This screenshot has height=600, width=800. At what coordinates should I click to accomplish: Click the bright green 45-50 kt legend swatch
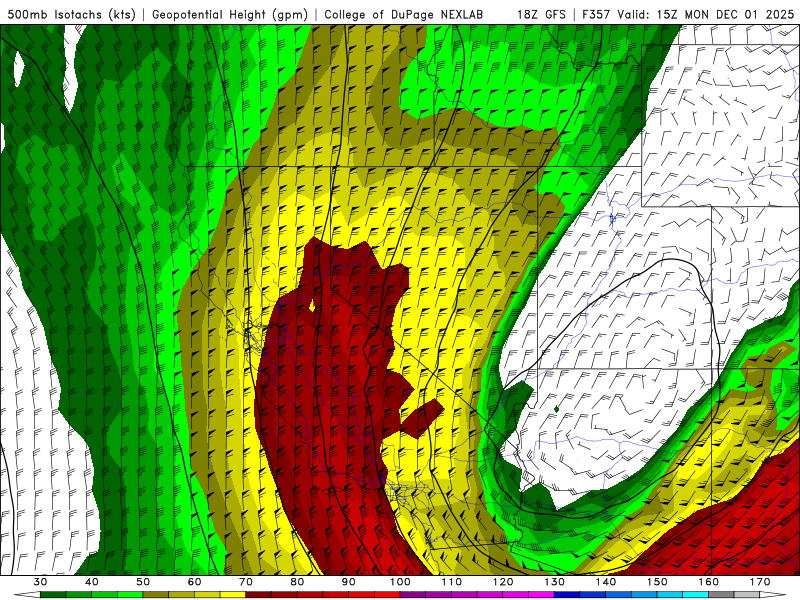tap(130, 595)
